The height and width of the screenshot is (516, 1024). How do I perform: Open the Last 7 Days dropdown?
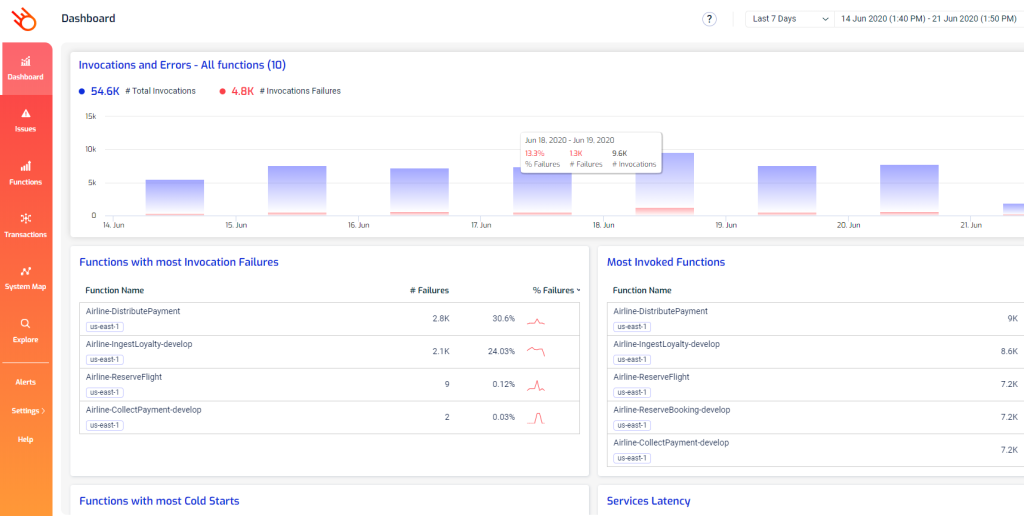point(790,19)
